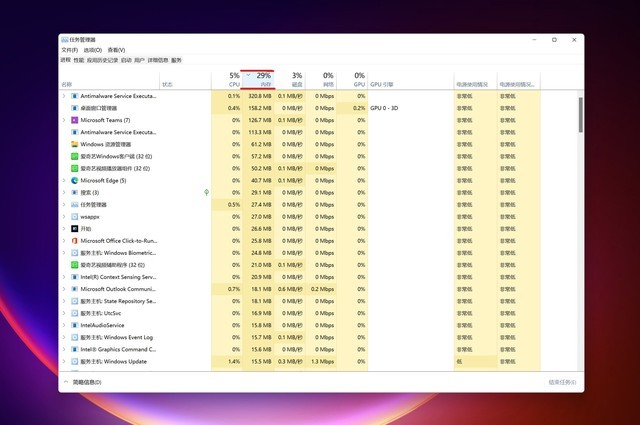Click the Microsoft Office Click-to-Run icon
The width and height of the screenshot is (640, 425).
click(x=74, y=241)
